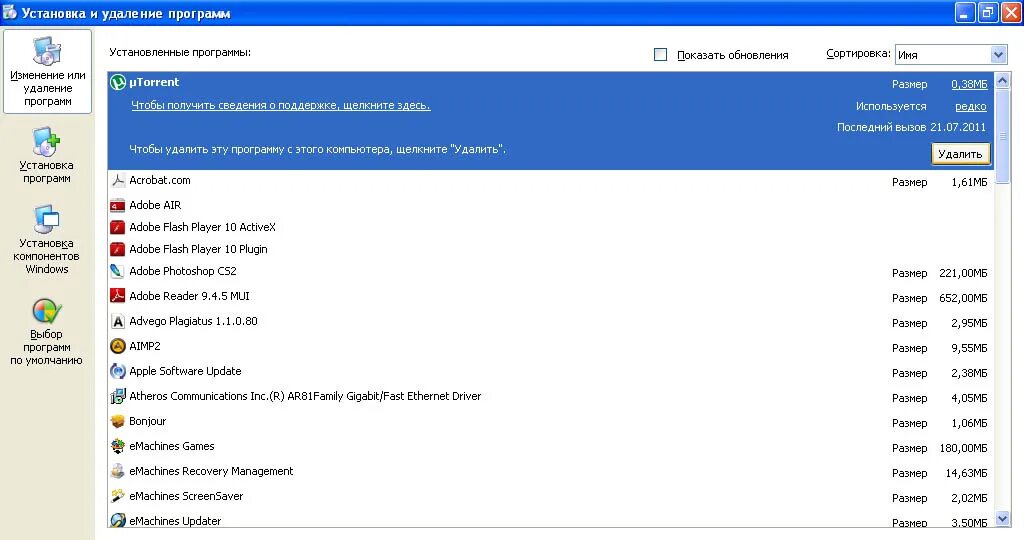Screen dimensions: 1024x540
Task: Select 'eMachines Games' entry
Action: 551,447
